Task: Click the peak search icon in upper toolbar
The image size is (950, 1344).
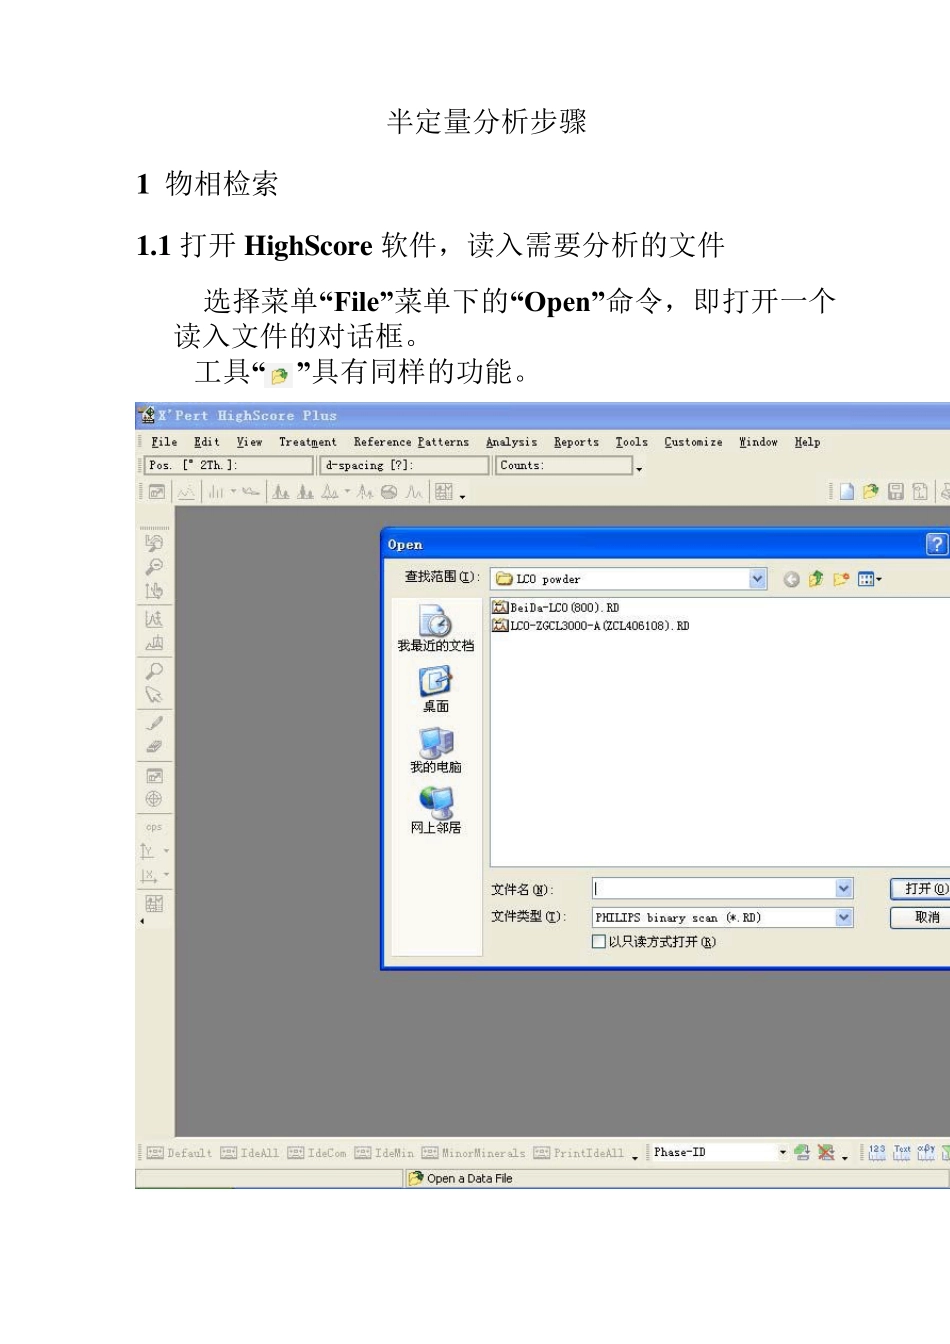Action: click(x=281, y=491)
